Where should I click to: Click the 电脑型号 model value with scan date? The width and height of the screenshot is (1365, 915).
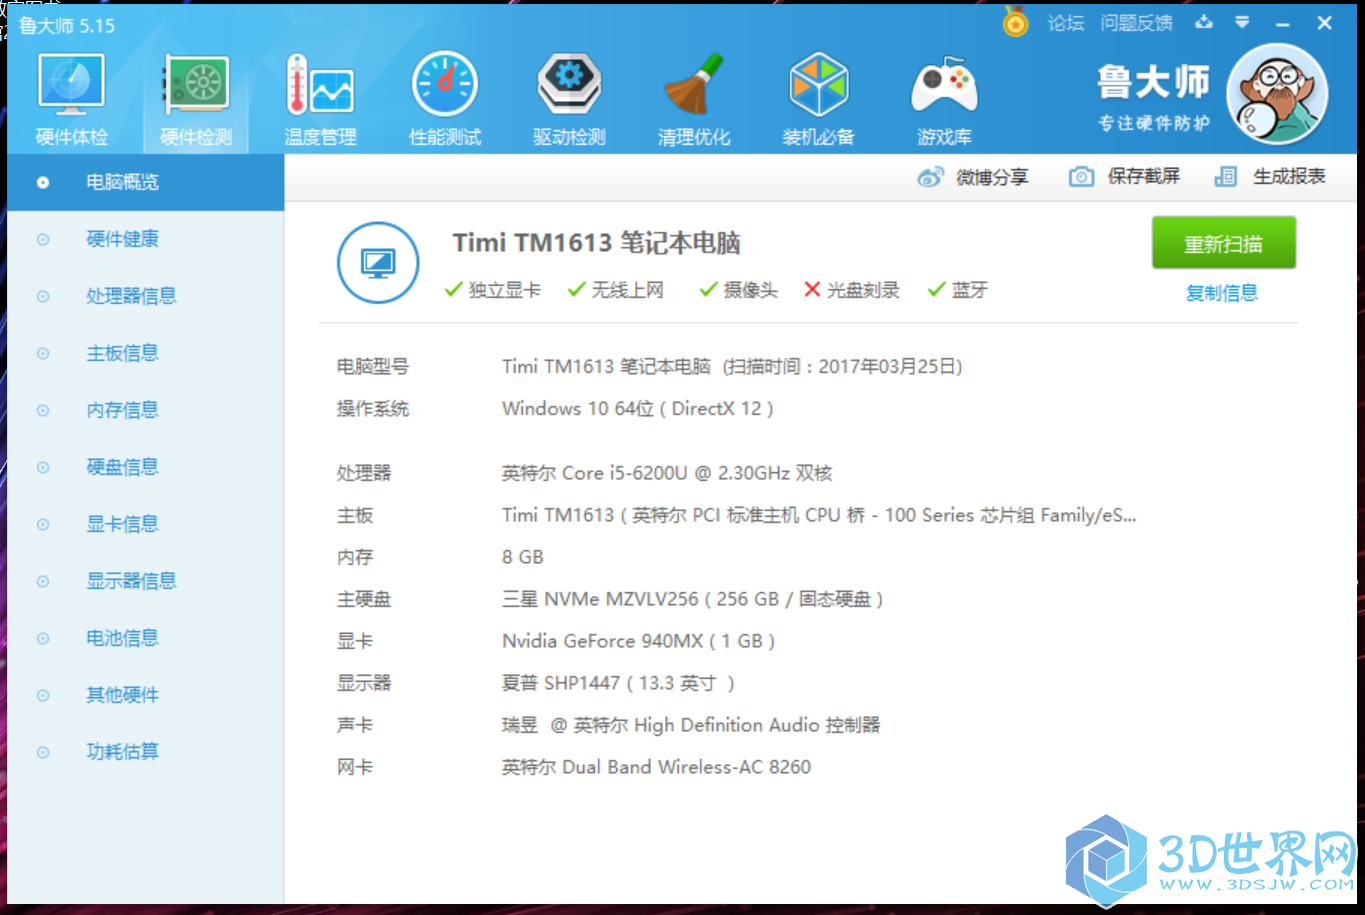(x=732, y=367)
